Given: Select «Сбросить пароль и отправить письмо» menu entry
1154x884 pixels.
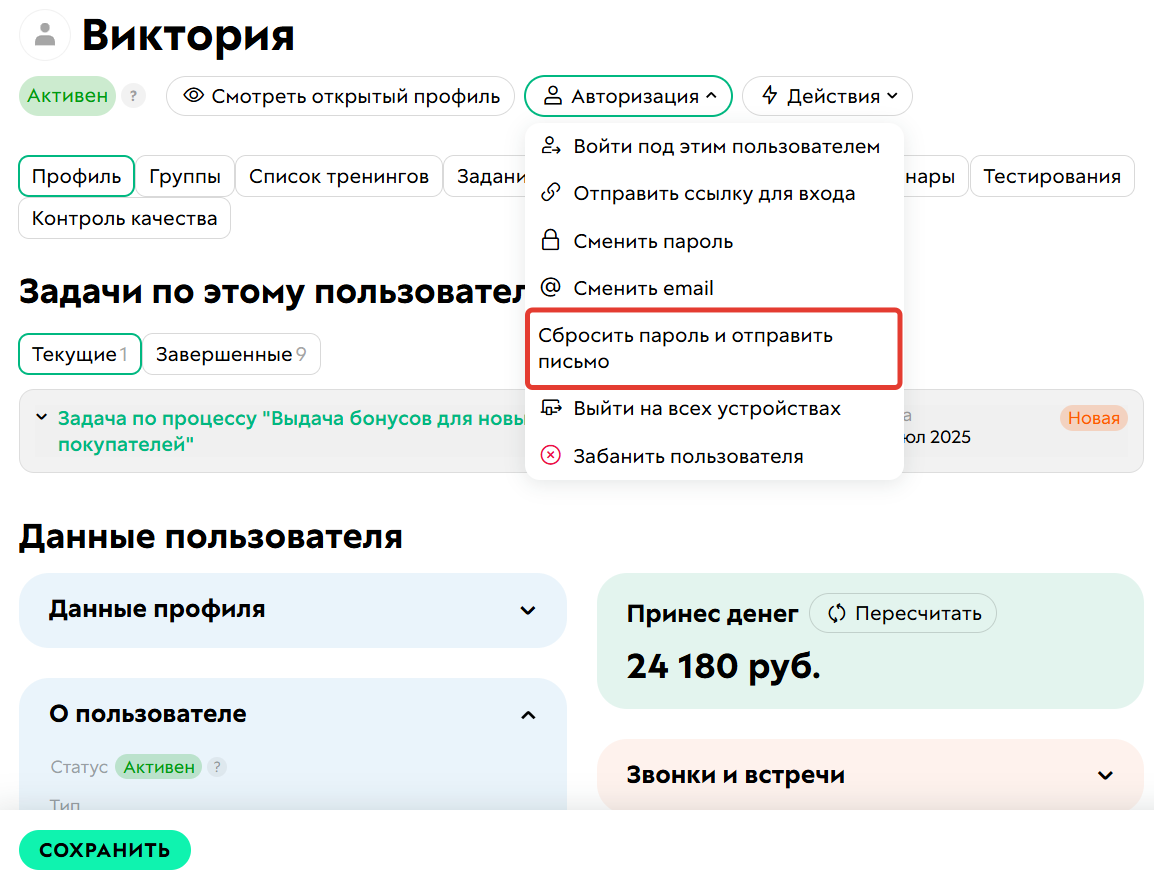Looking at the screenshot, I should click(711, 347).
